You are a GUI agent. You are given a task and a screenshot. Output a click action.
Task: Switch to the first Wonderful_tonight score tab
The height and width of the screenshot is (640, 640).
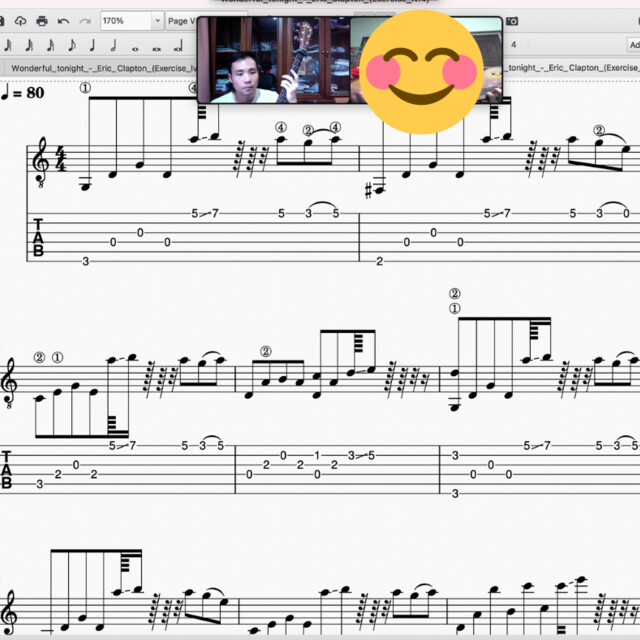click(104, 68)
